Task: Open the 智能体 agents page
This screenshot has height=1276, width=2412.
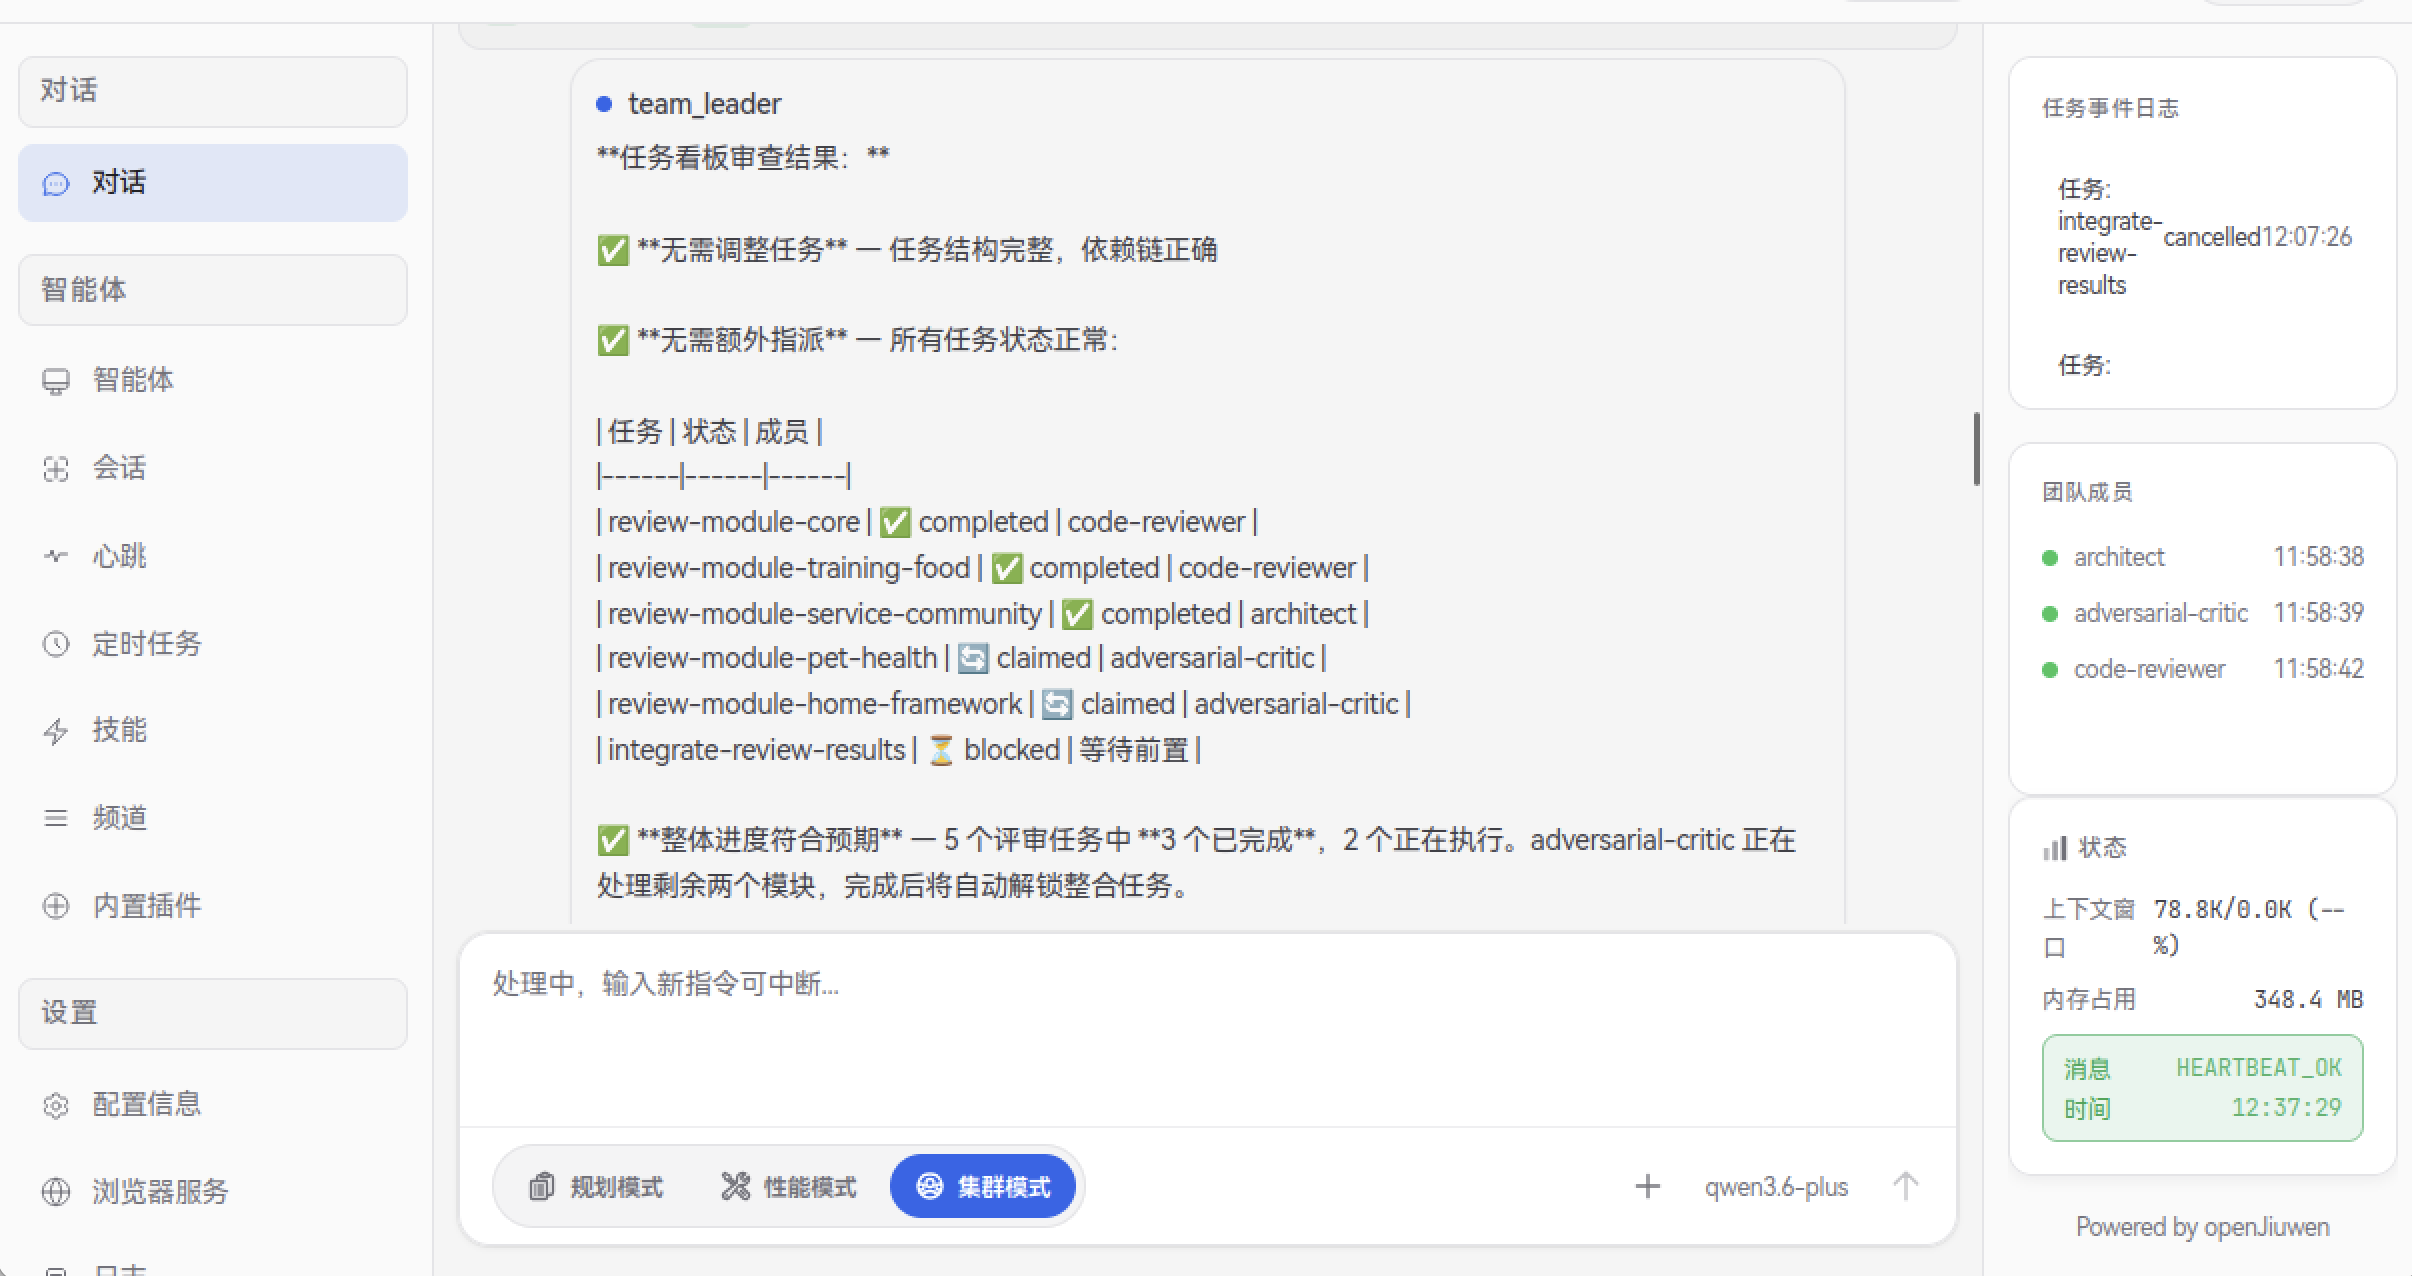Action: 213,380
